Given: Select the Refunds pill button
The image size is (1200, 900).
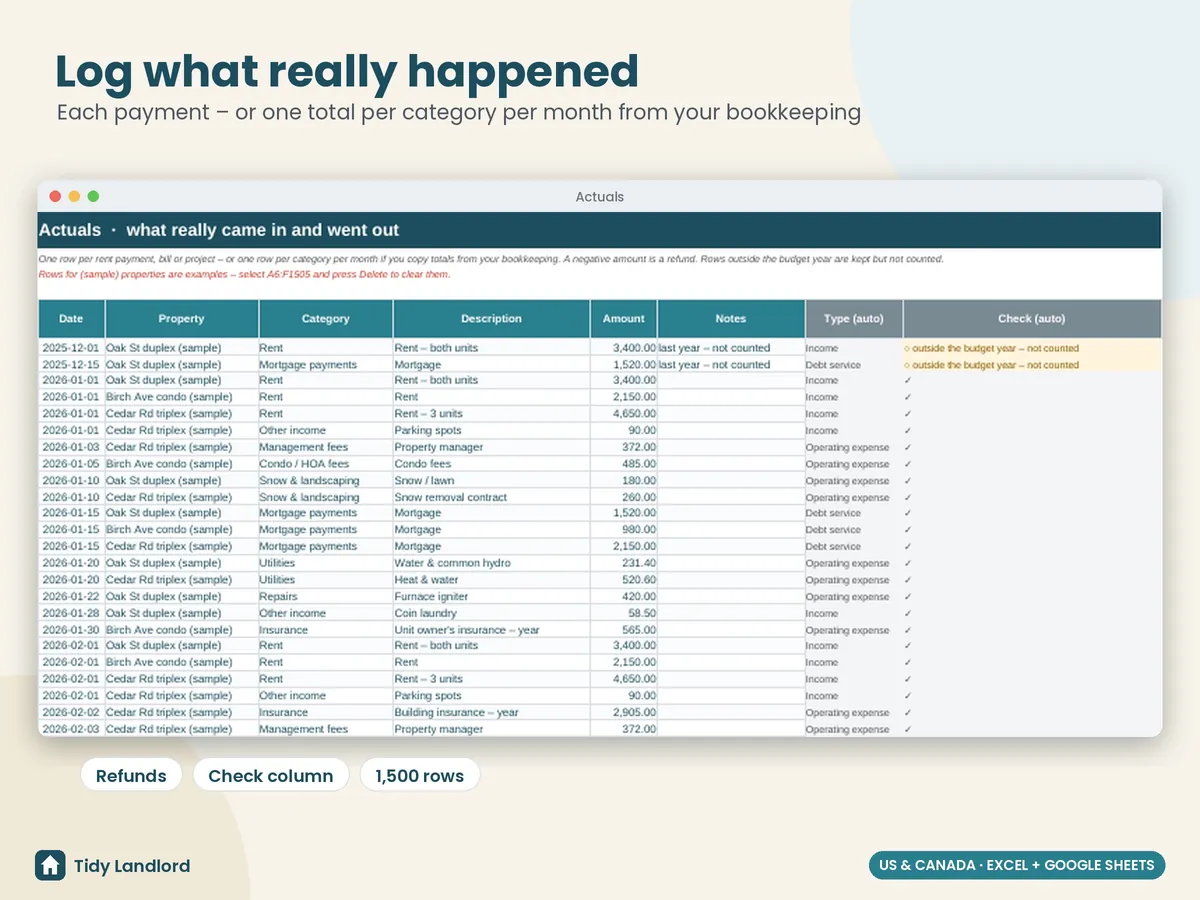Looking at the screenshot, I should click(x=131, y=775).
